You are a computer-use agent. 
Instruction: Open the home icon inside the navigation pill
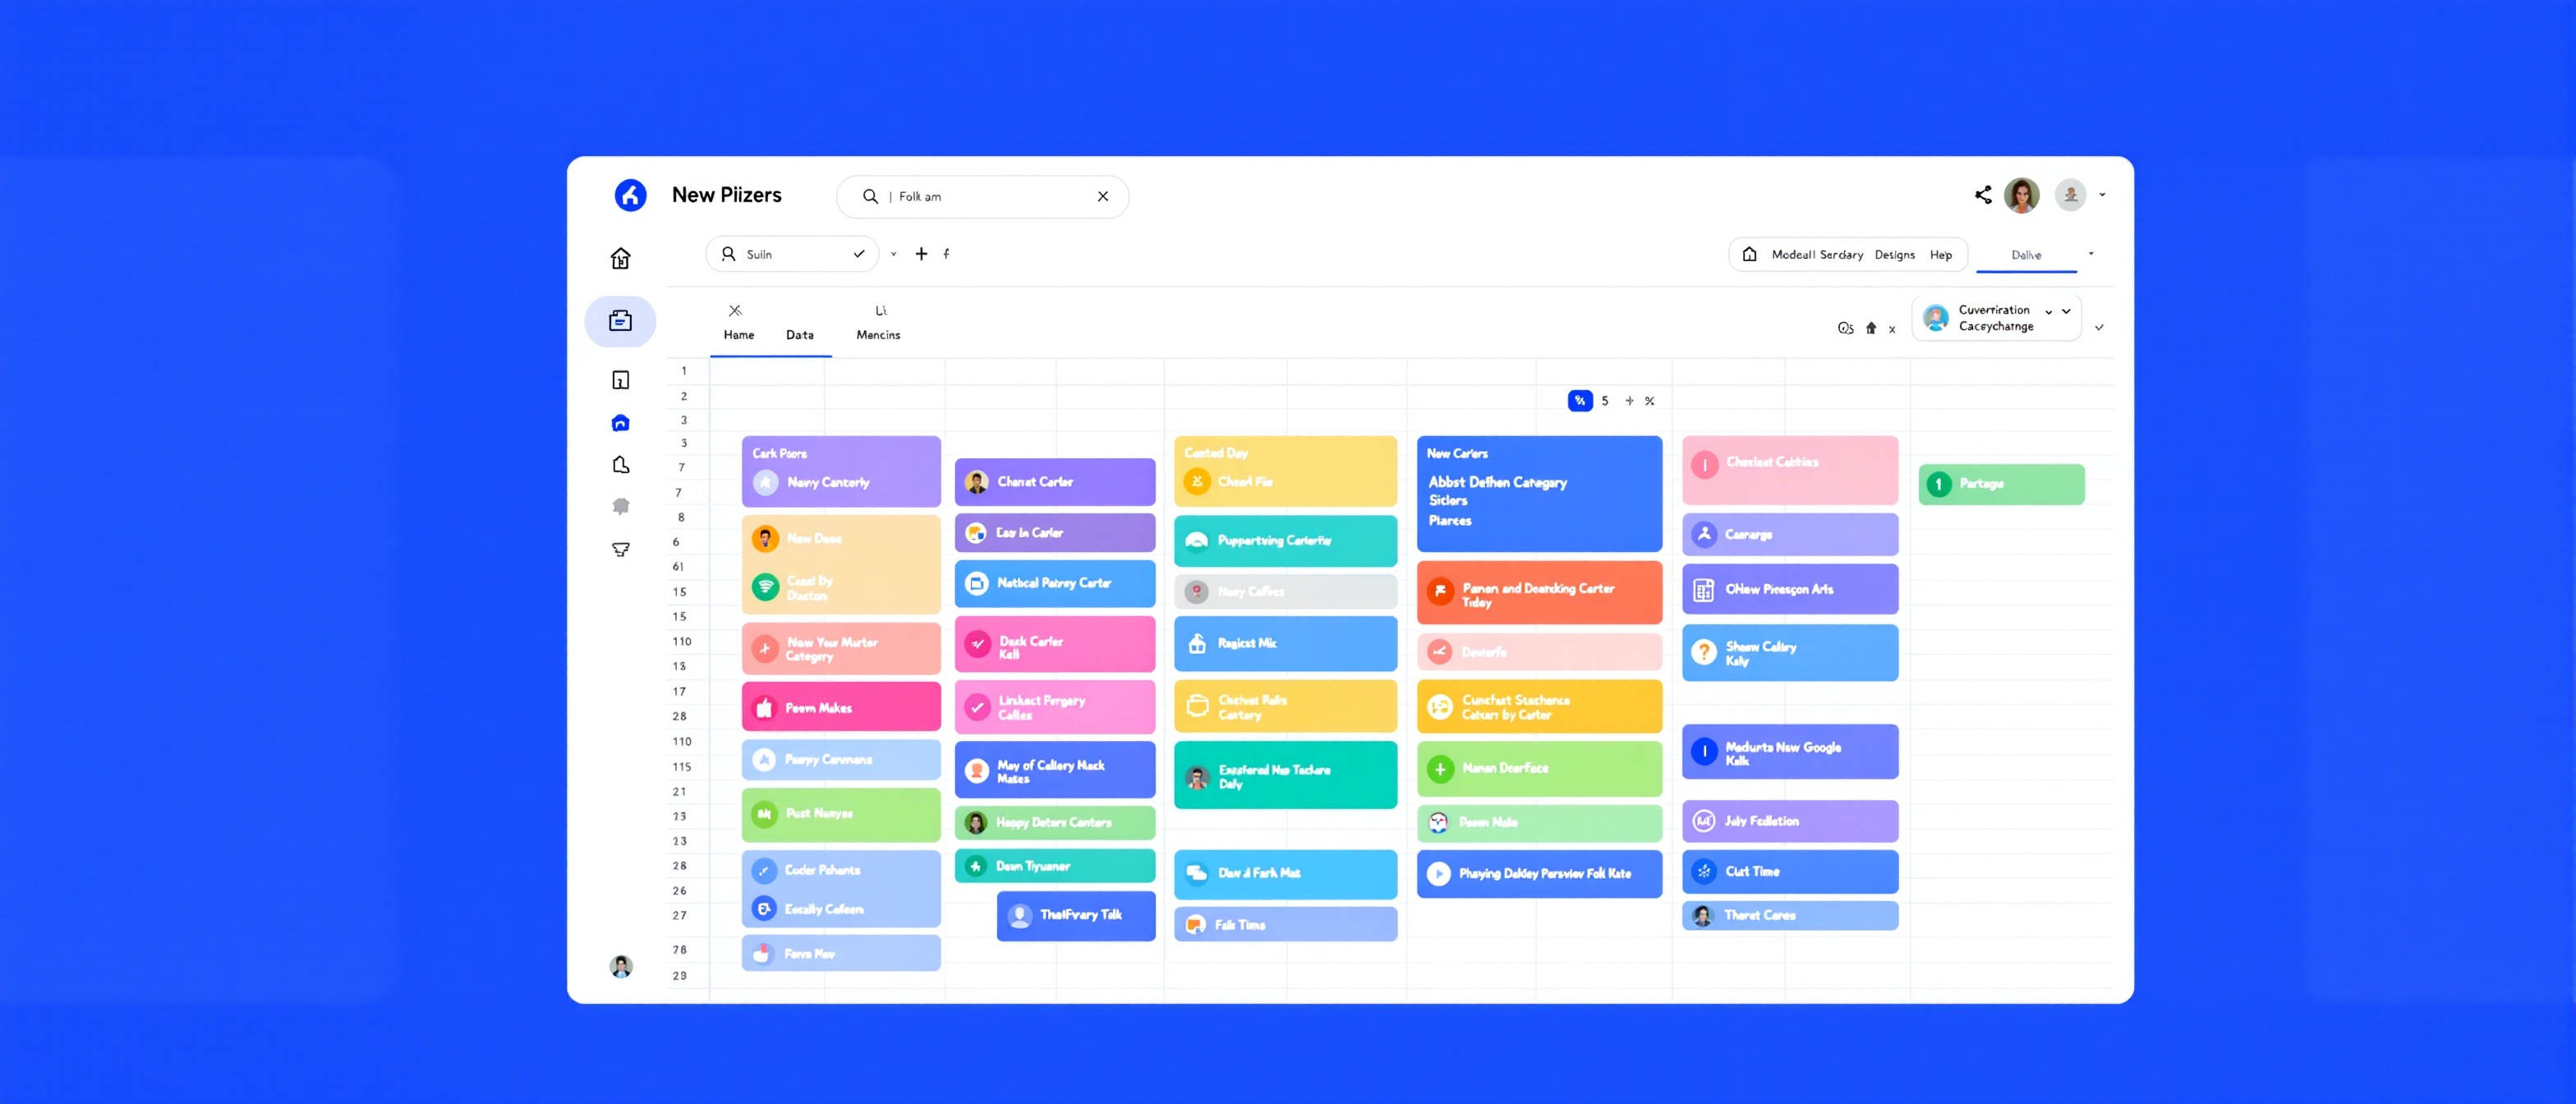click(1749, 254)
